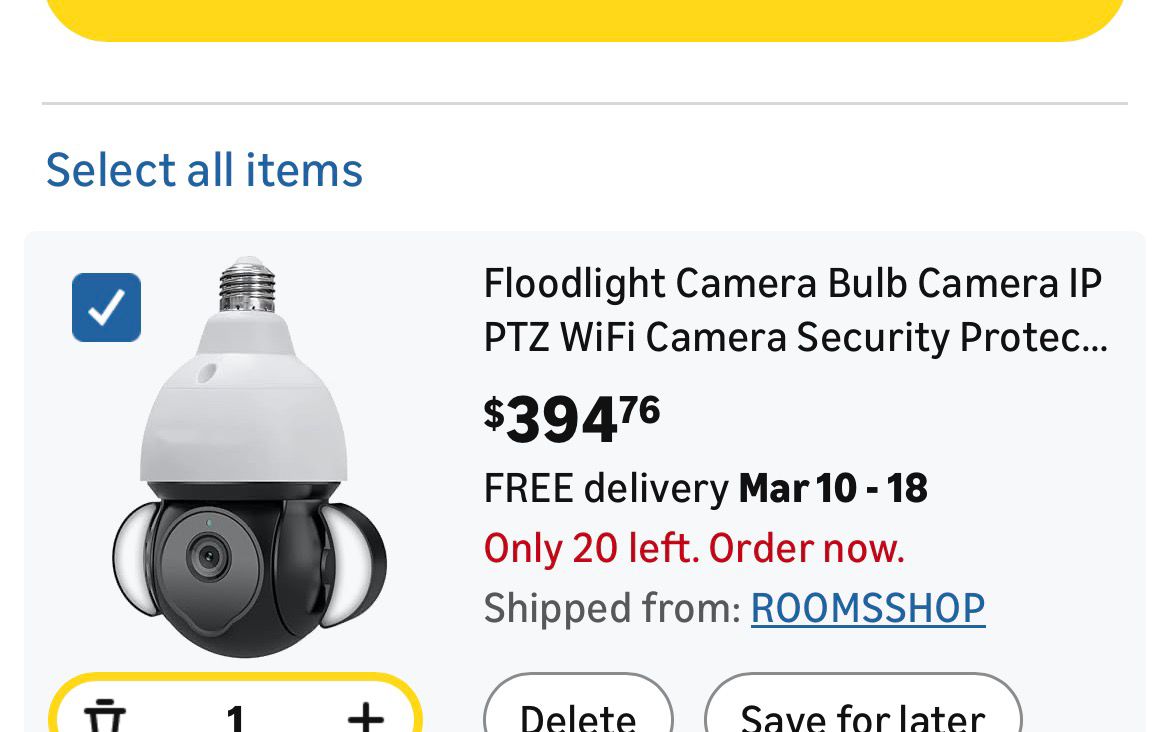The width and height of the screenshot is (1170, 732).
Task: Click the Only 20 left. Order now. notice
Action: [694, 548]
